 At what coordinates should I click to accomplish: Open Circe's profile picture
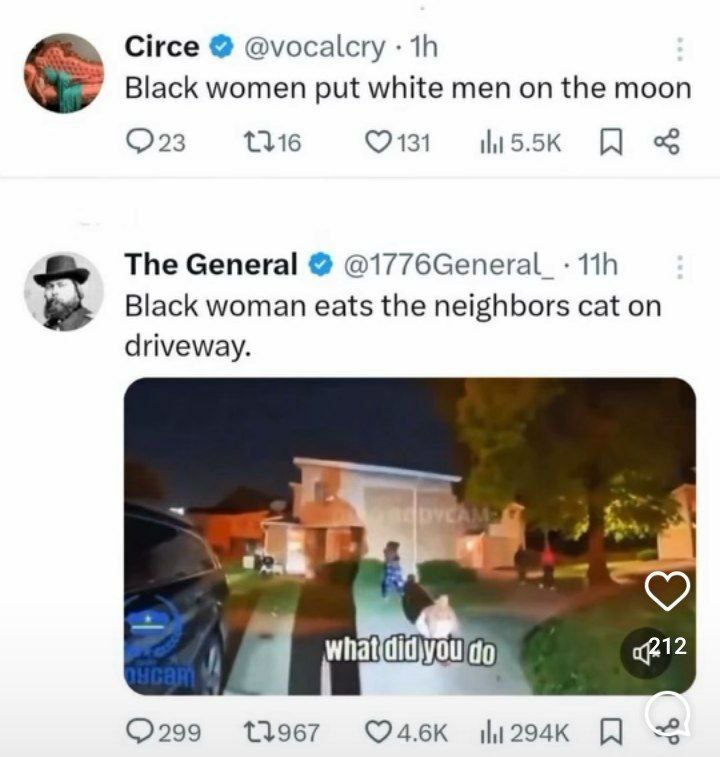point(63,73)
